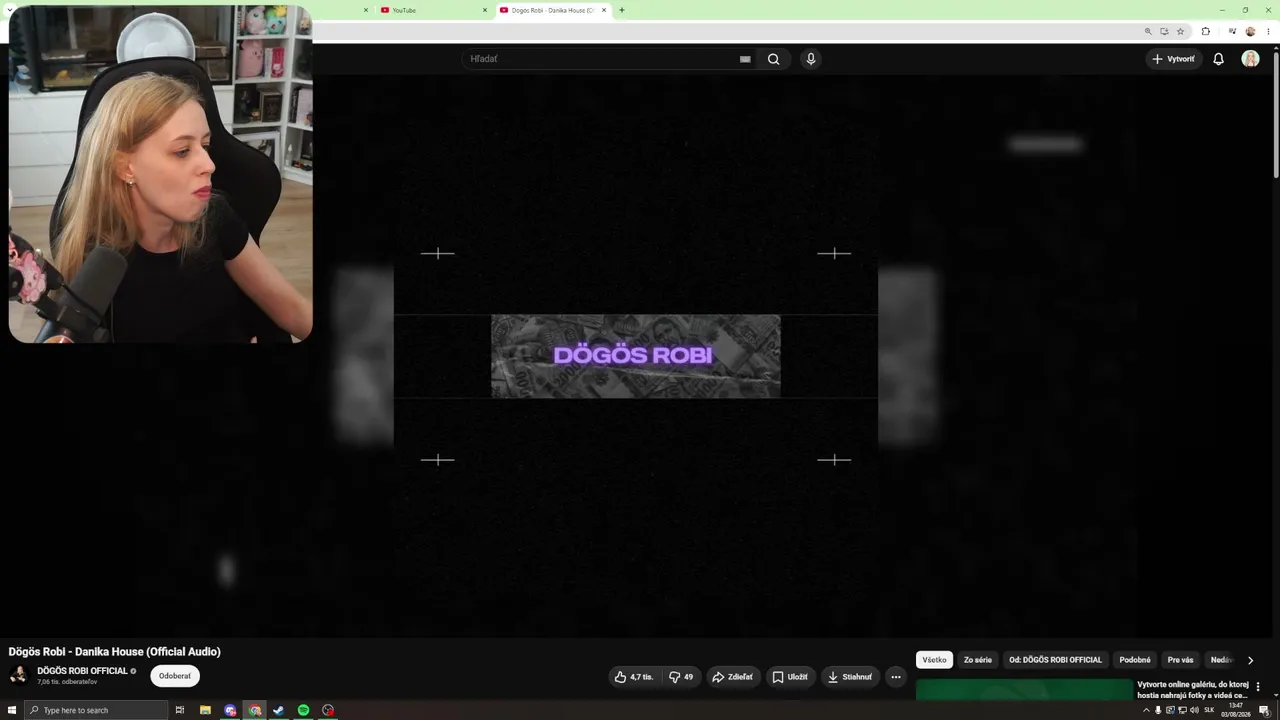
Task: Like the video with 4,7 tis. likes
Action: click(x=634, y=677)
